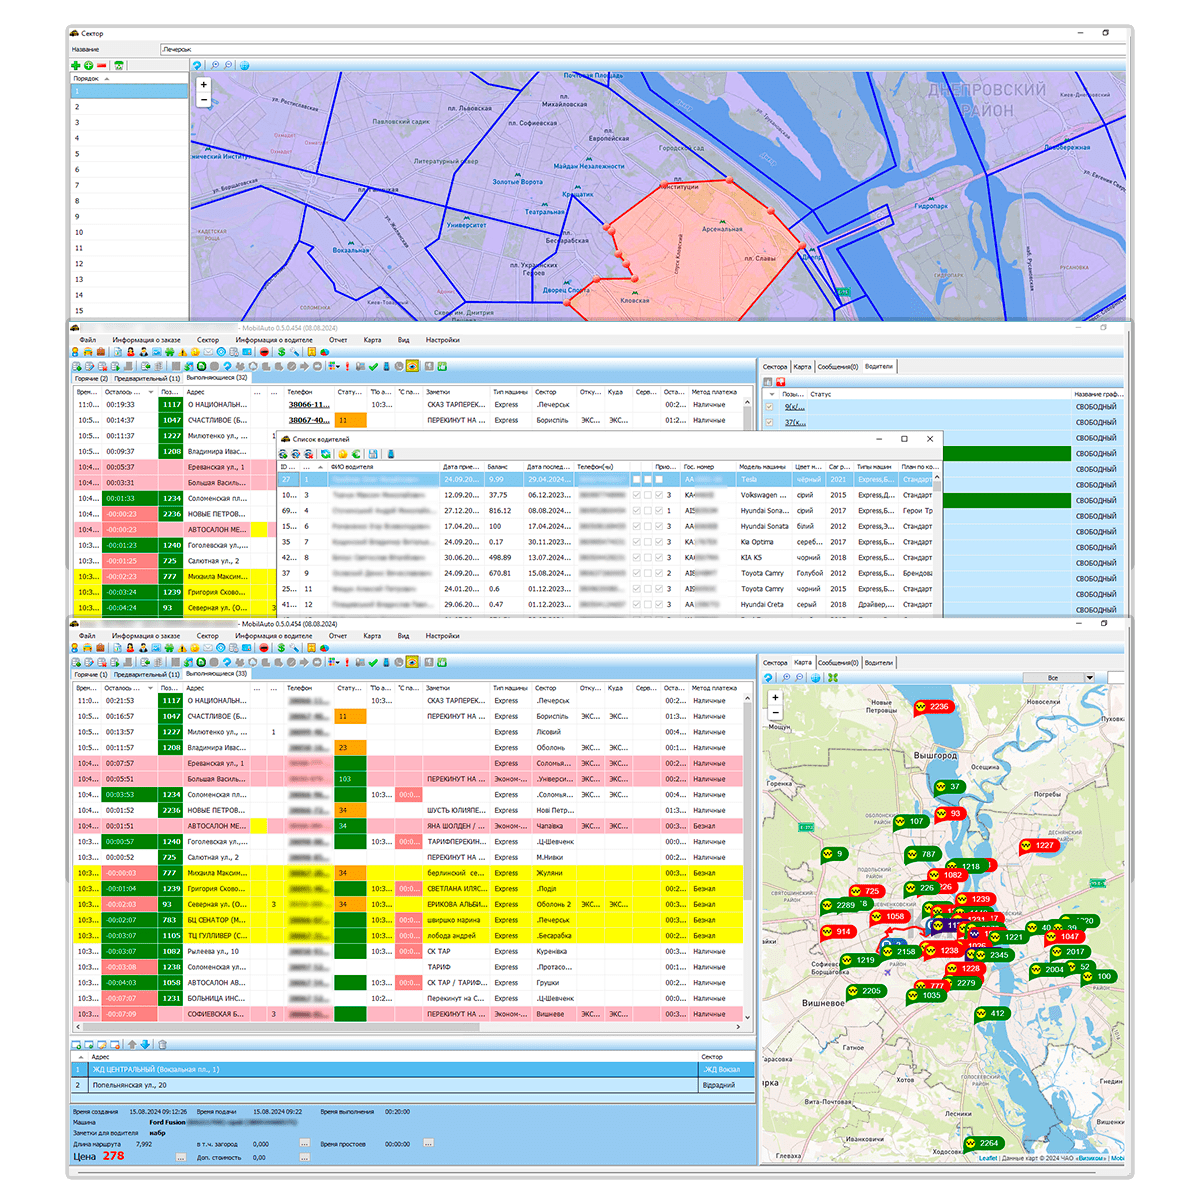Viewport: 1200px width, 1200px height.
Task: Remove a point with the red minus icon in Сектор window
Action: (102, 66)
